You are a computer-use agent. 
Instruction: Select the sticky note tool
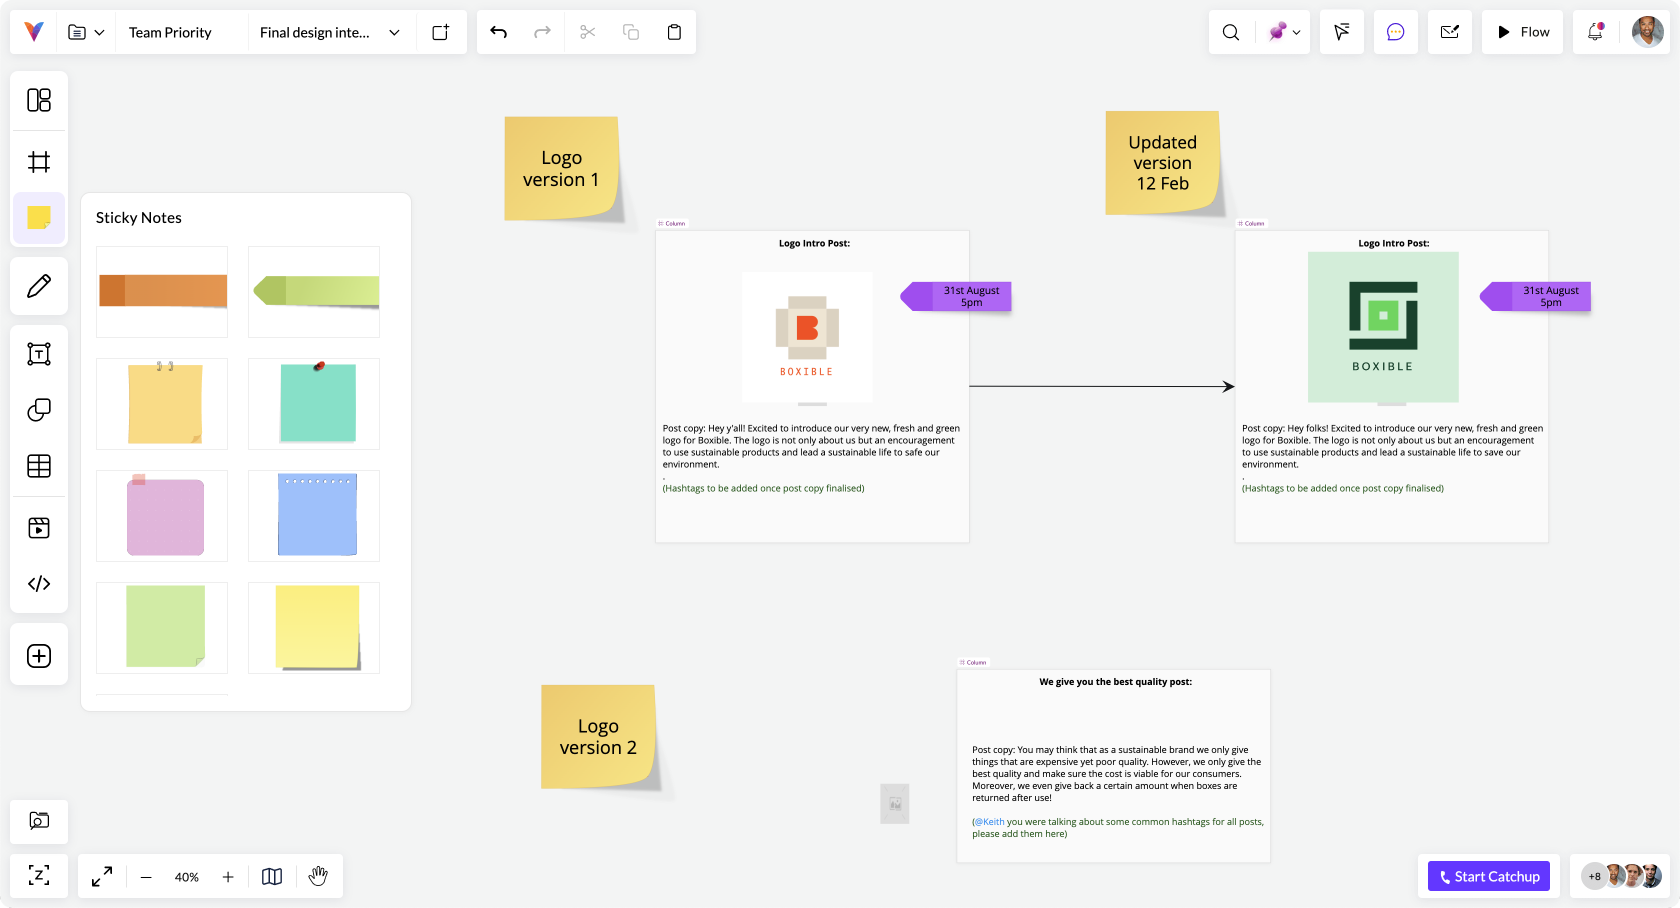[x=39, y=218]
